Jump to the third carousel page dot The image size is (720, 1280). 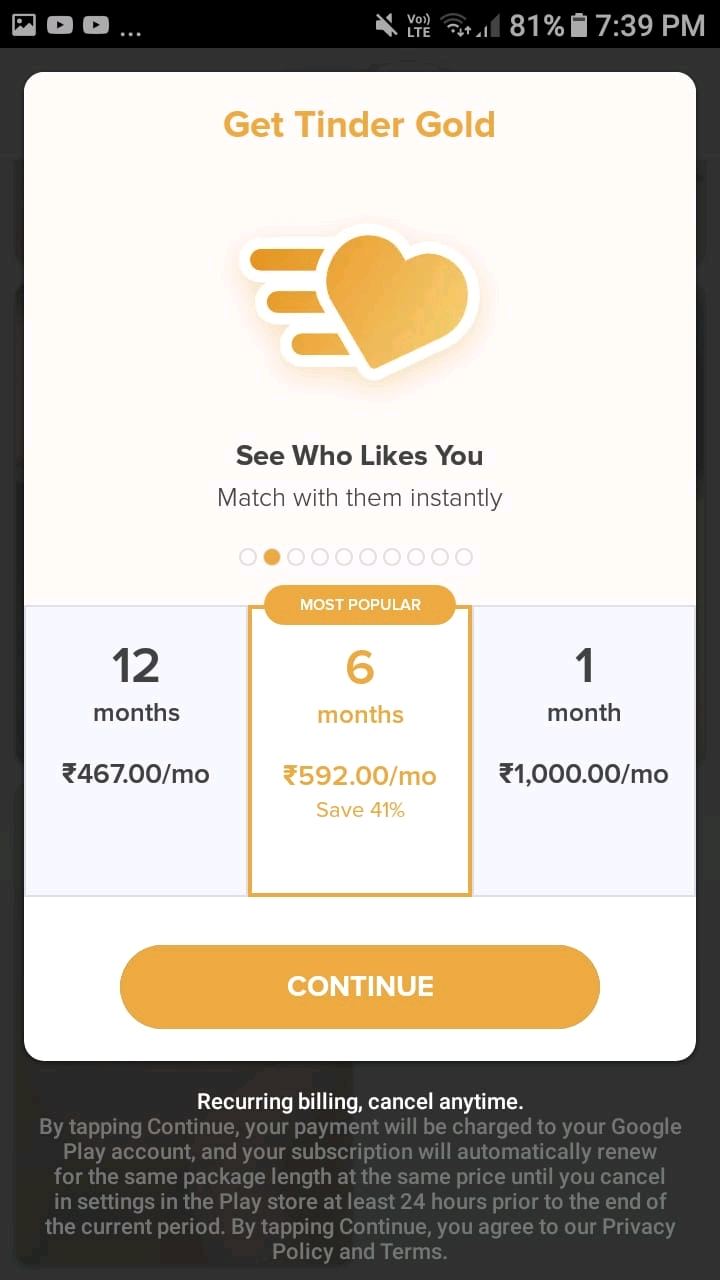296,557
